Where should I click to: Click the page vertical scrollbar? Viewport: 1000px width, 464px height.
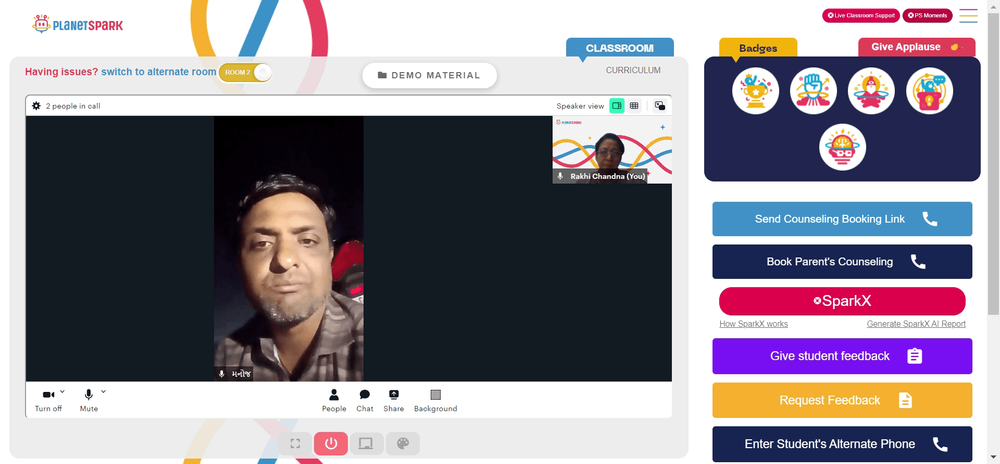click(994, 163)
